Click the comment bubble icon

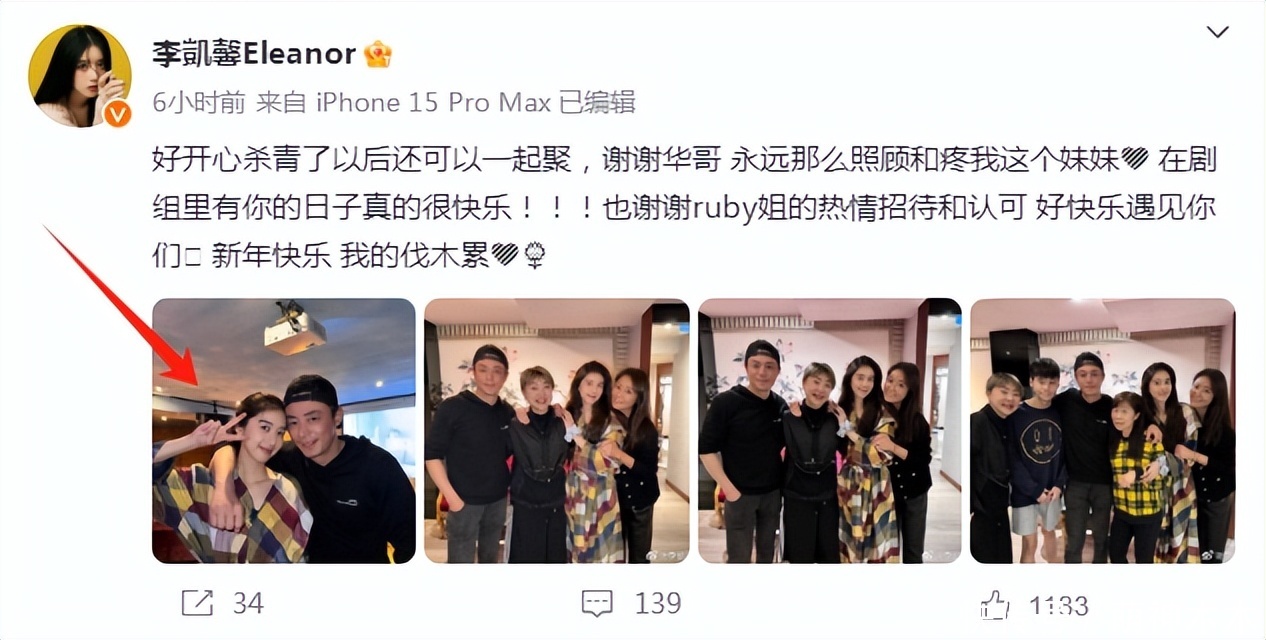click(597, 603)
